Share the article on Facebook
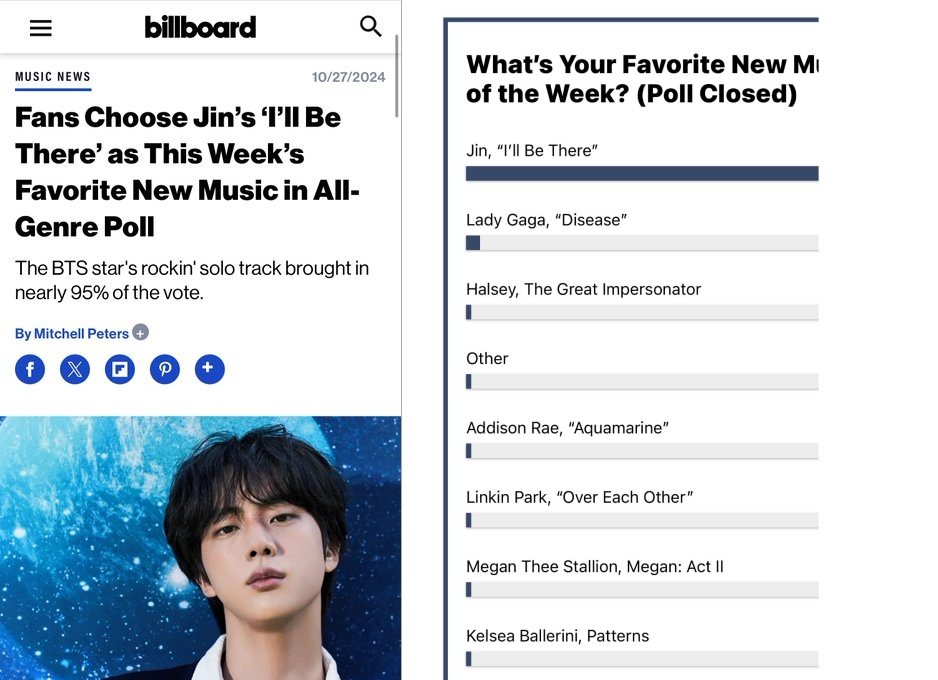 (x=30, y=370)
